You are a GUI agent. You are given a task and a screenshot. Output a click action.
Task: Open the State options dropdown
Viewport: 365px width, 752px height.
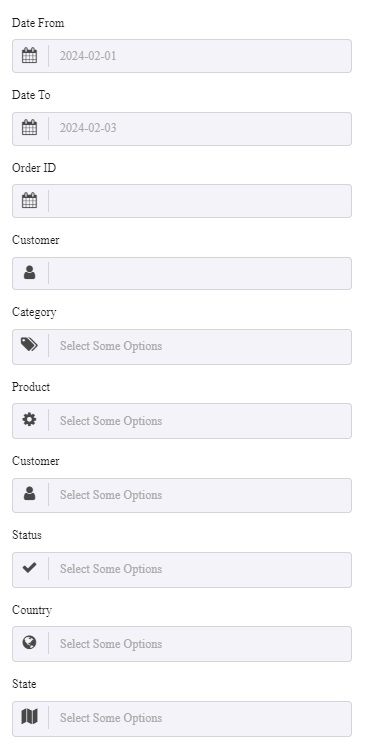click(x=200, y=718)
